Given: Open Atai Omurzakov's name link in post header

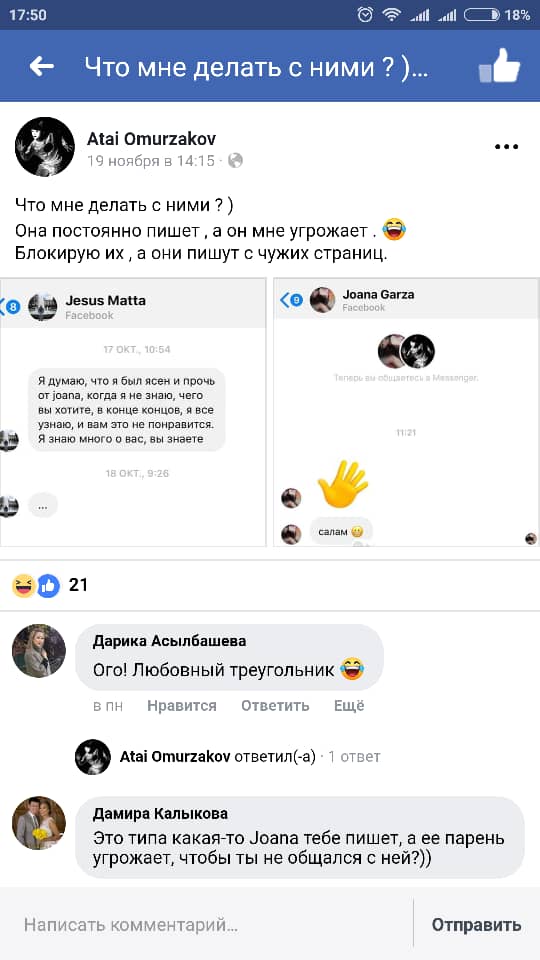Looking at the screenshot, I should [151, 139].
